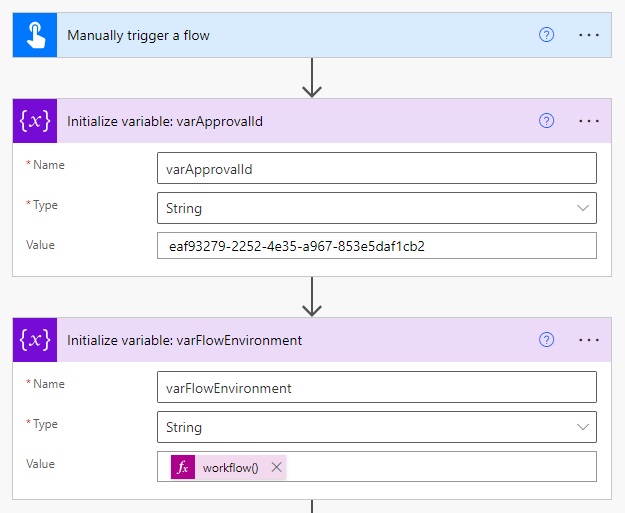Click the Manually trigger a flow hand icon

tap(35, 35)
